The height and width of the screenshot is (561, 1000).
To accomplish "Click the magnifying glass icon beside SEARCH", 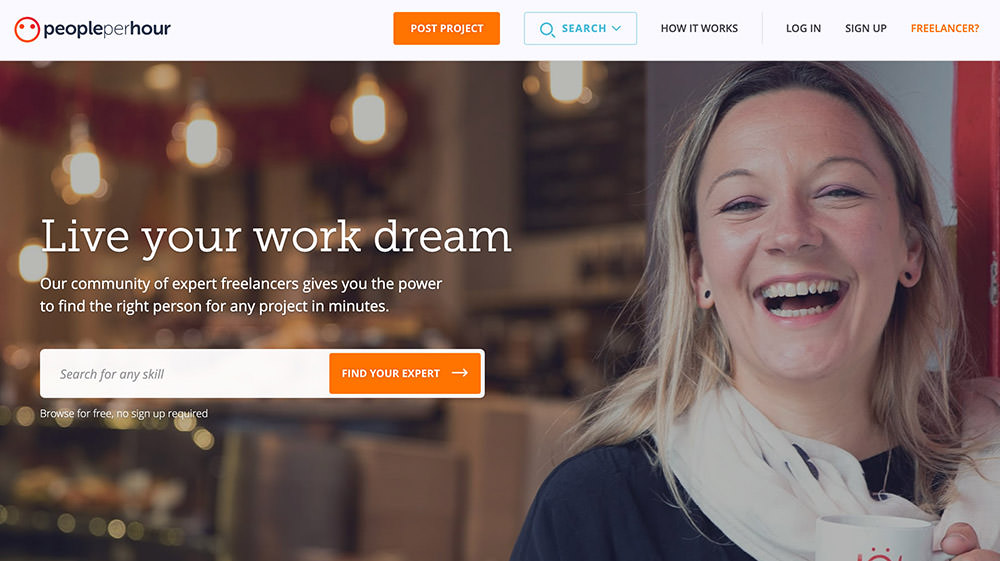I will tap(547, 29).
